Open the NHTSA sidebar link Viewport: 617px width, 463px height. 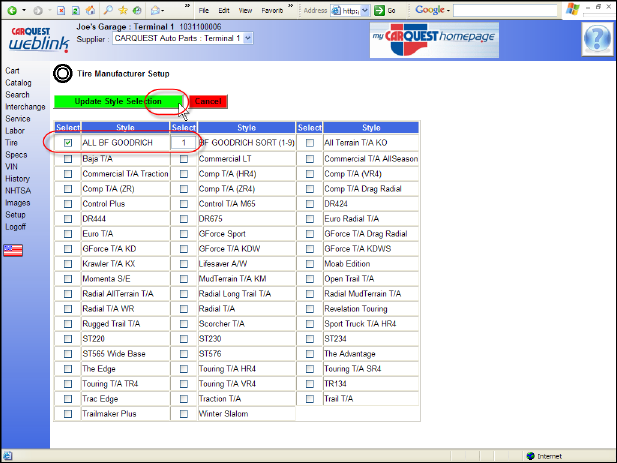click(x=18, y=191)
